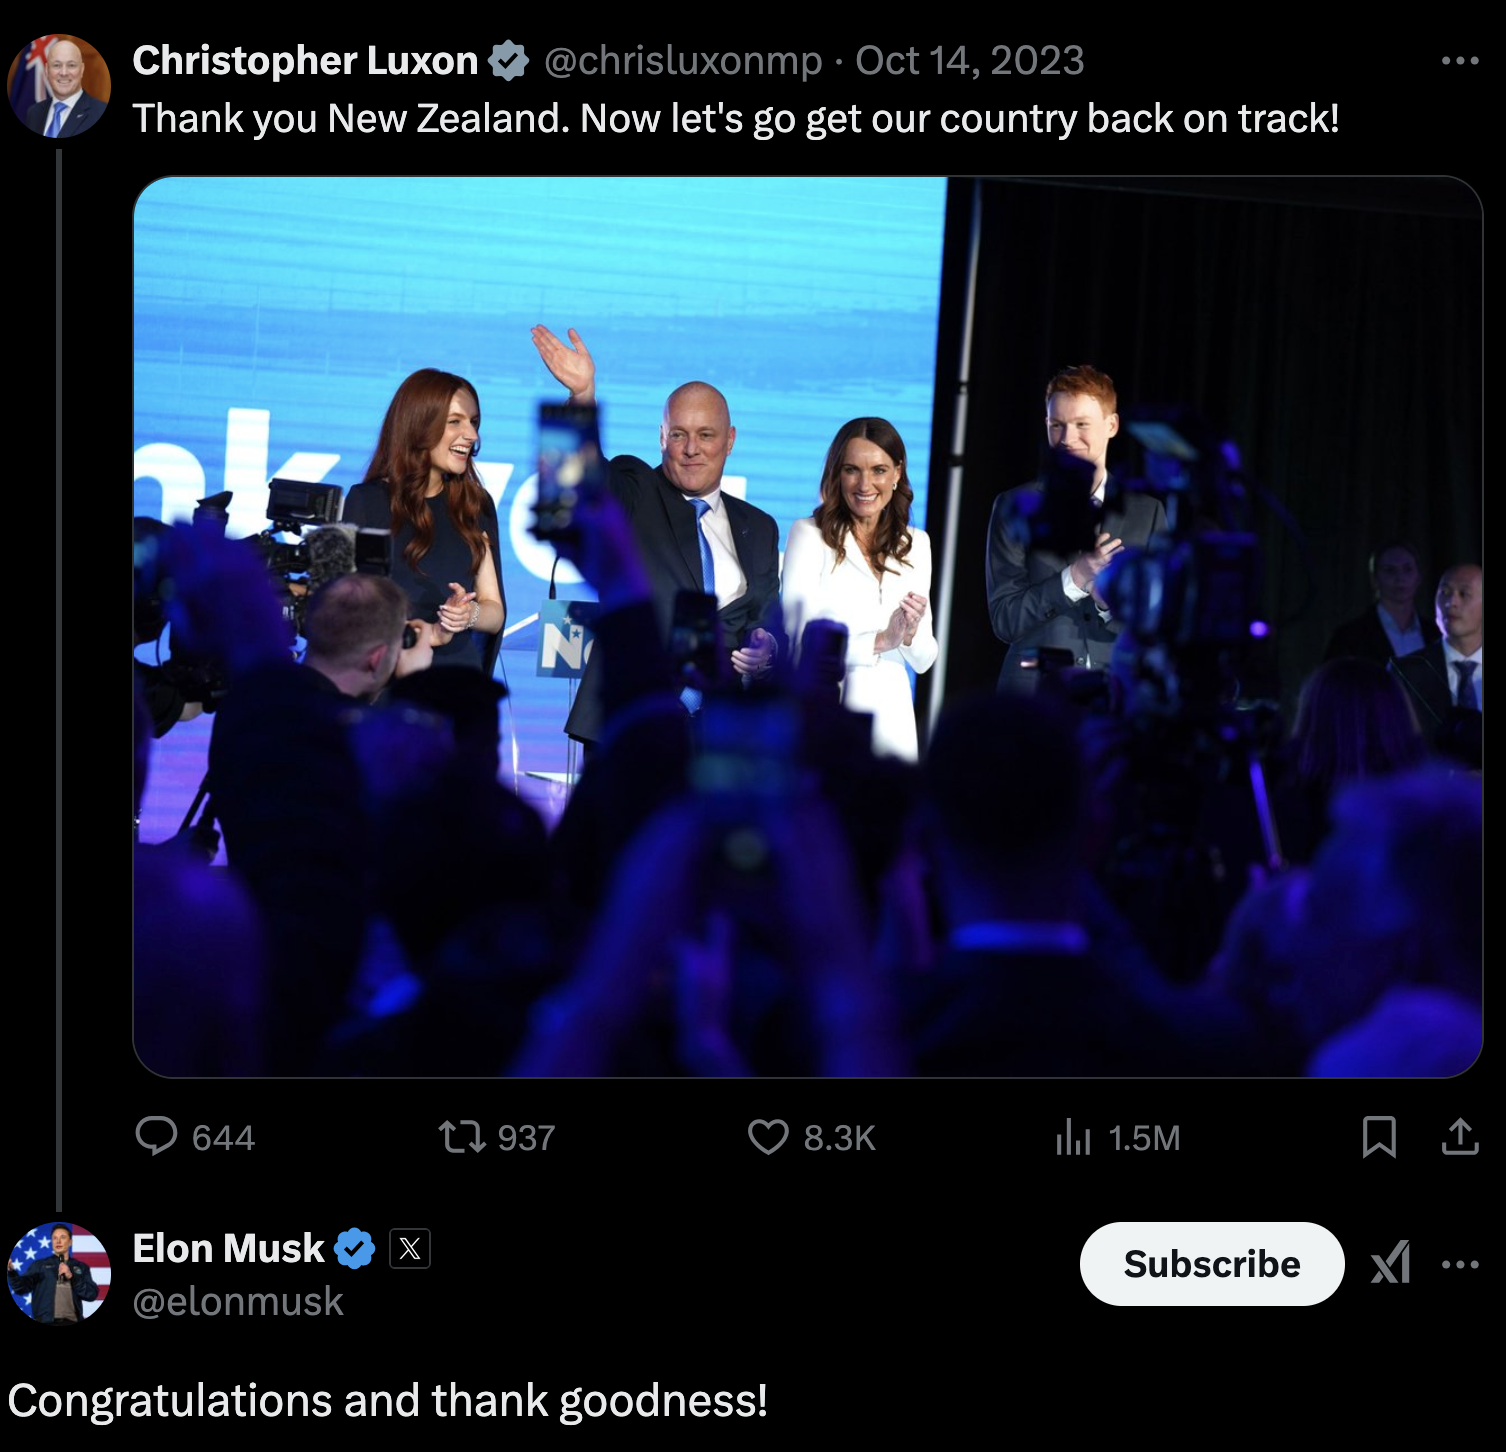Subscribe to Elon Musk
The image size is (1506, 1452).
(x=1211, y=1264)
